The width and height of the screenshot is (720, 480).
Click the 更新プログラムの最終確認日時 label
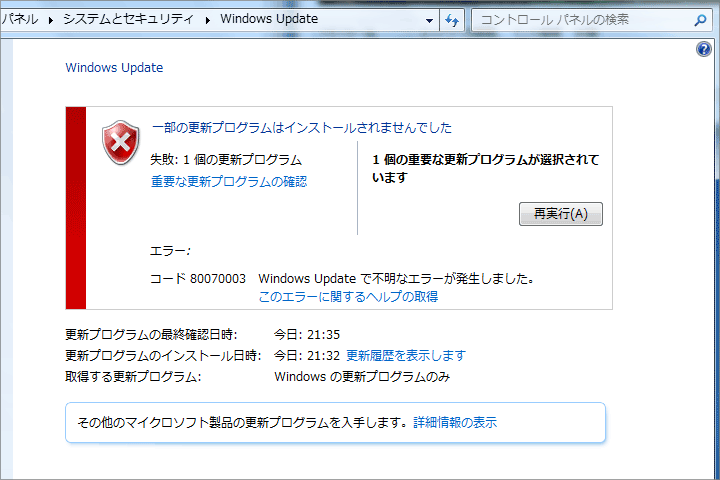point(151,334)
